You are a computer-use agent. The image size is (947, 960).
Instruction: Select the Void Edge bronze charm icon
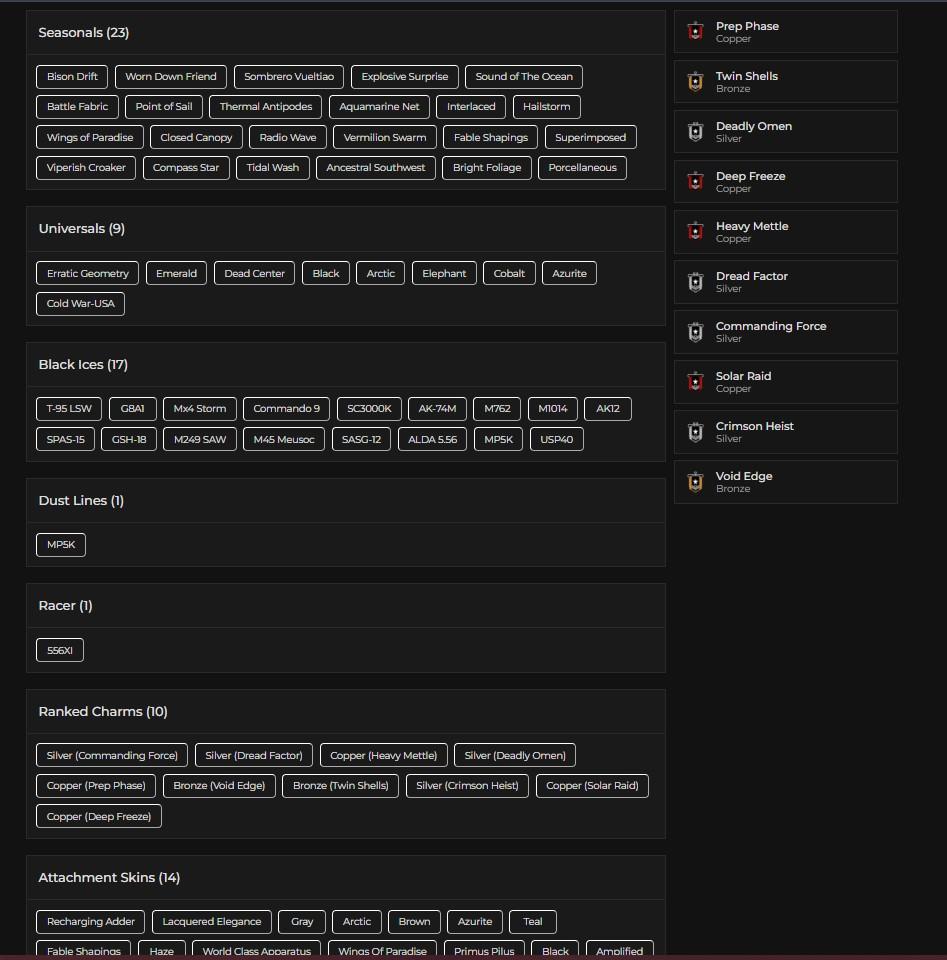coord(696,482)
